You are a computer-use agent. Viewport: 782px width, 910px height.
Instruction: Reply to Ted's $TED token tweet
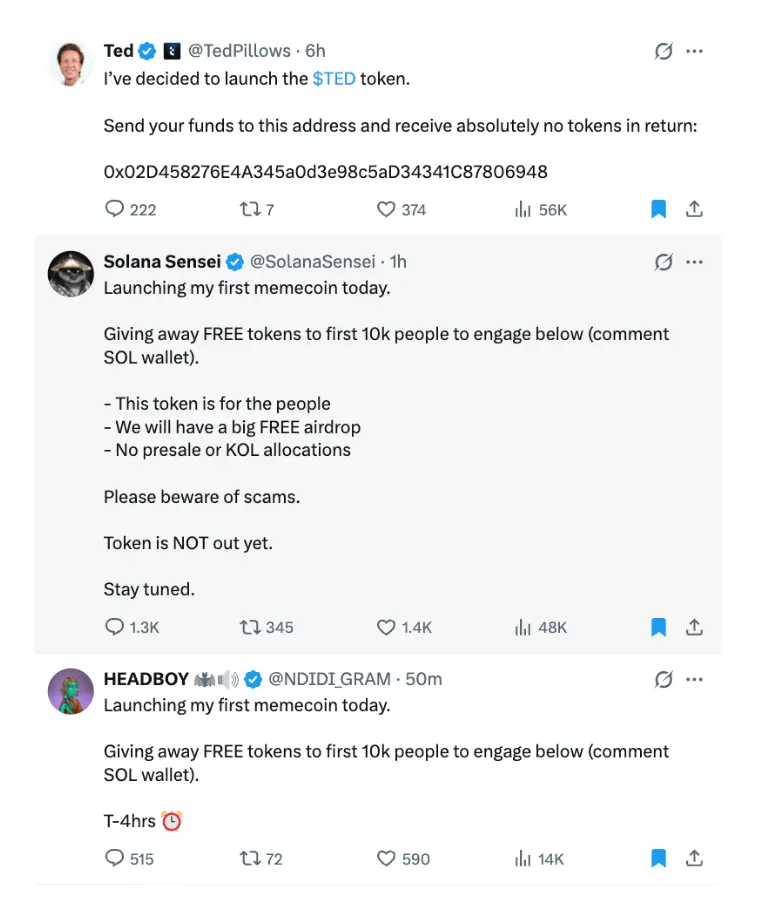coord(115,209)
